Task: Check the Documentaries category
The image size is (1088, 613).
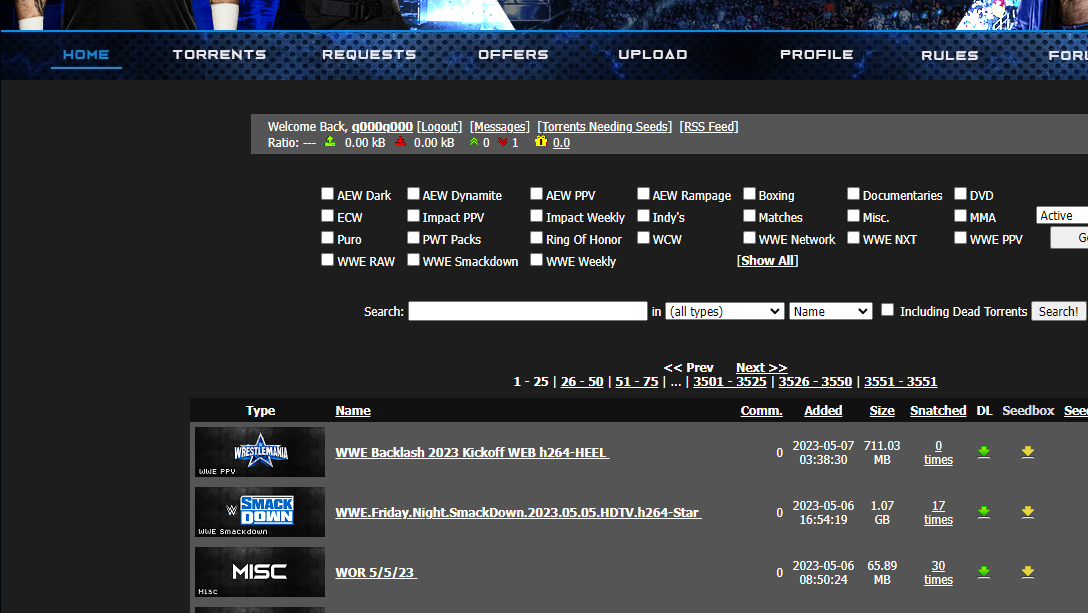Action: coord(853,194)
